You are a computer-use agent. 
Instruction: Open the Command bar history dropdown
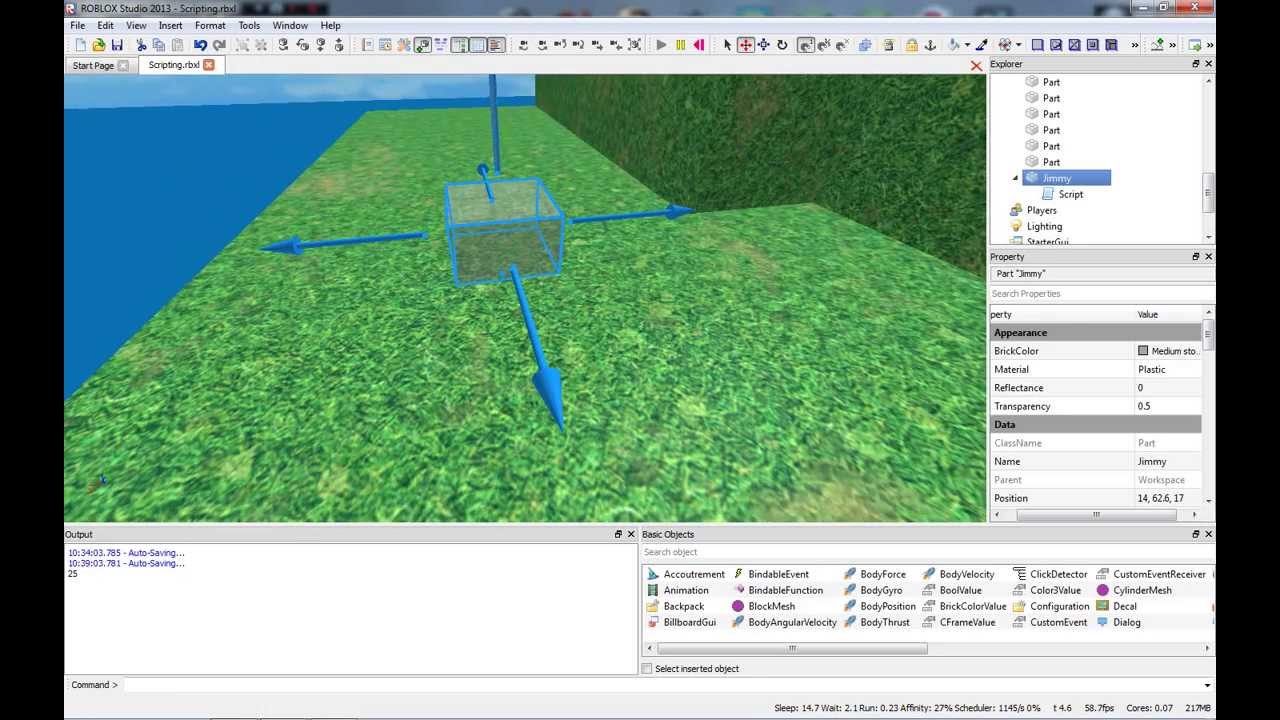(1207, 685)
